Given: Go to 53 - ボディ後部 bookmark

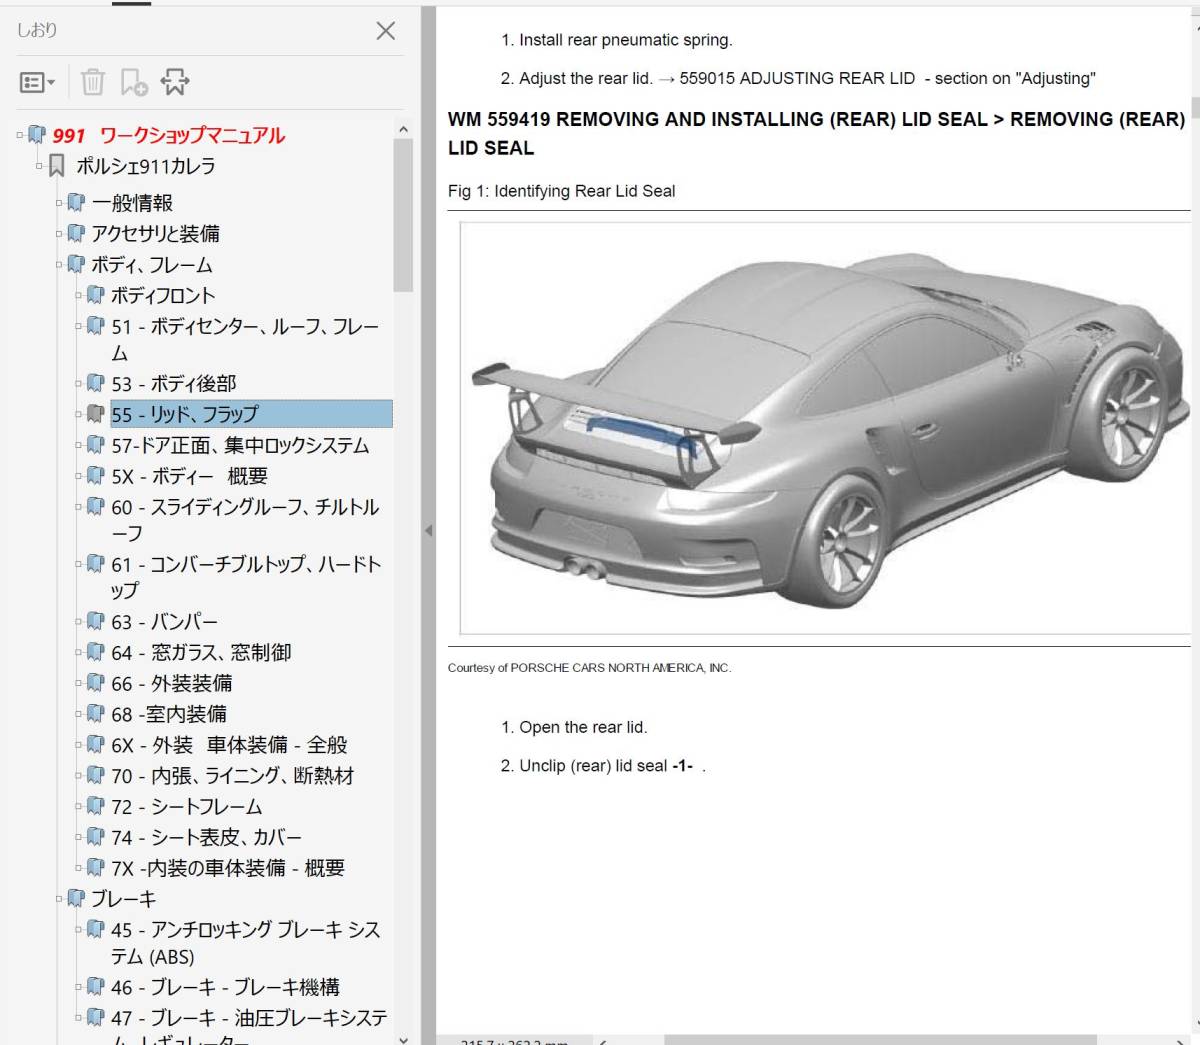Looking at the screenshot, I should (174, 383).
